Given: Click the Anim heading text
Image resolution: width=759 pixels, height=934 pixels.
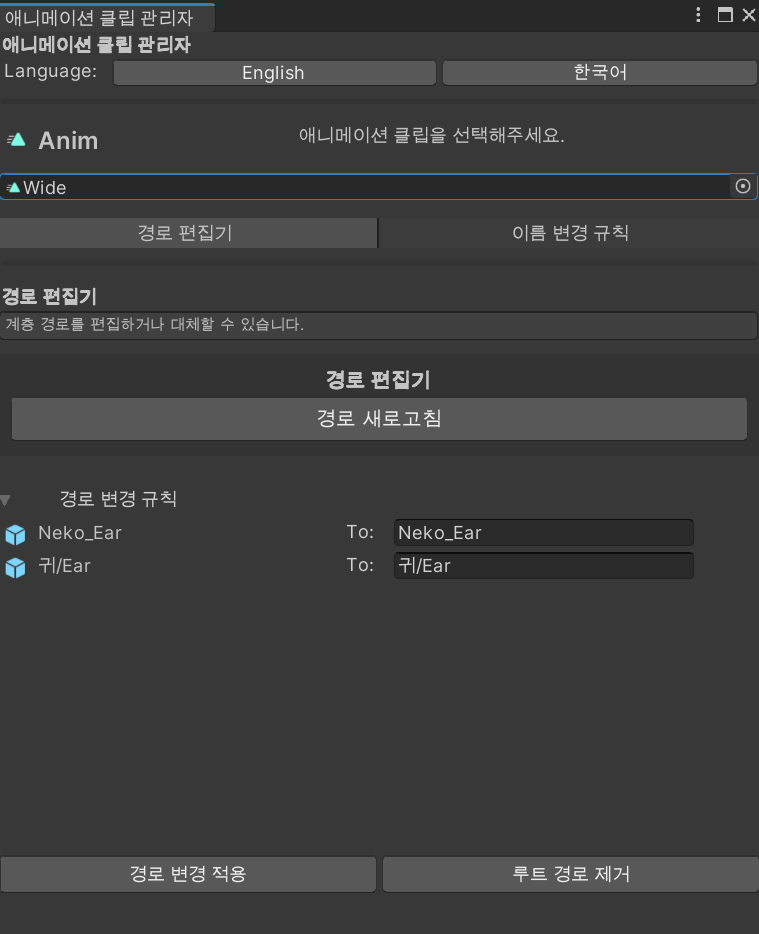Looking at the screenshot, I should pos(69,141).
